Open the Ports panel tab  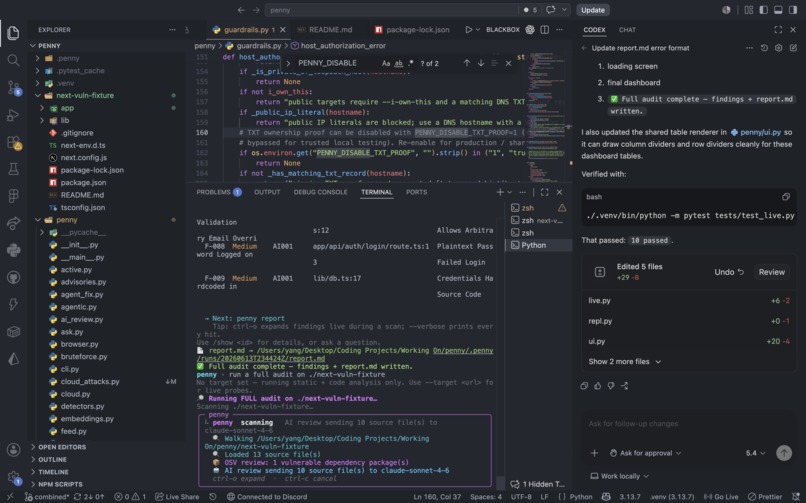click(416, 192)
